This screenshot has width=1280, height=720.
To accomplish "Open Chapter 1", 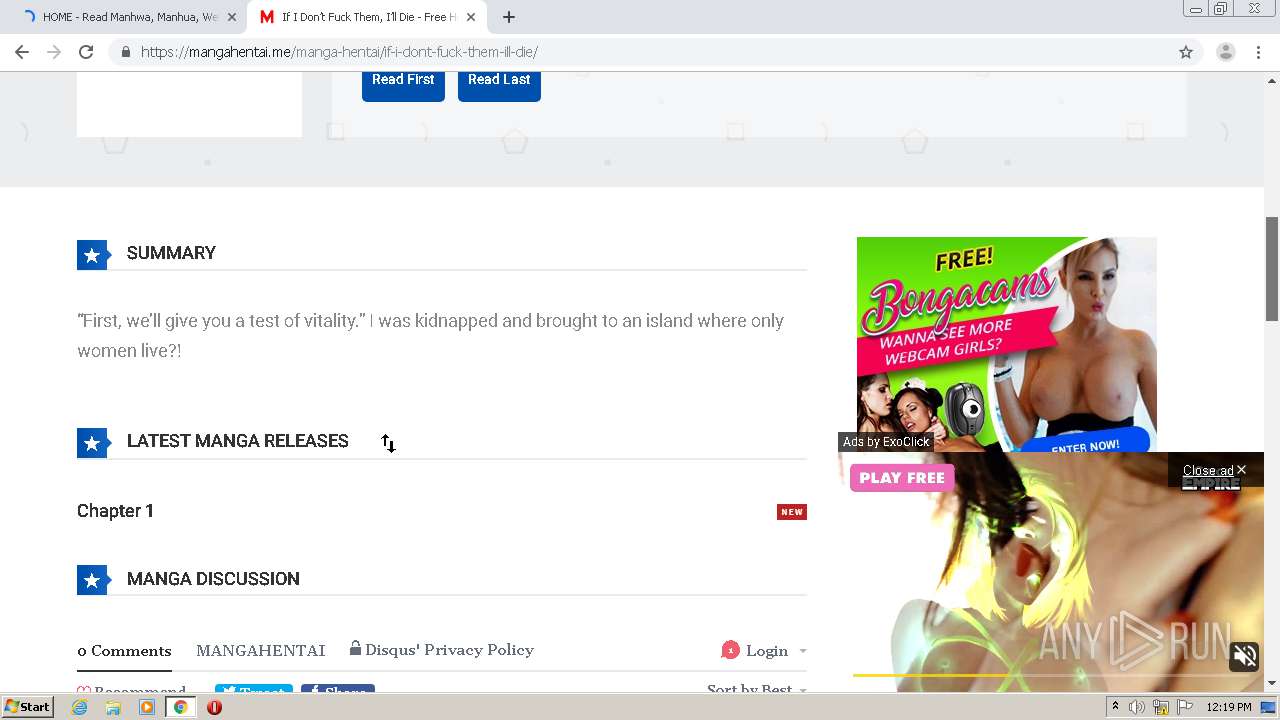I will click(115, 511).
